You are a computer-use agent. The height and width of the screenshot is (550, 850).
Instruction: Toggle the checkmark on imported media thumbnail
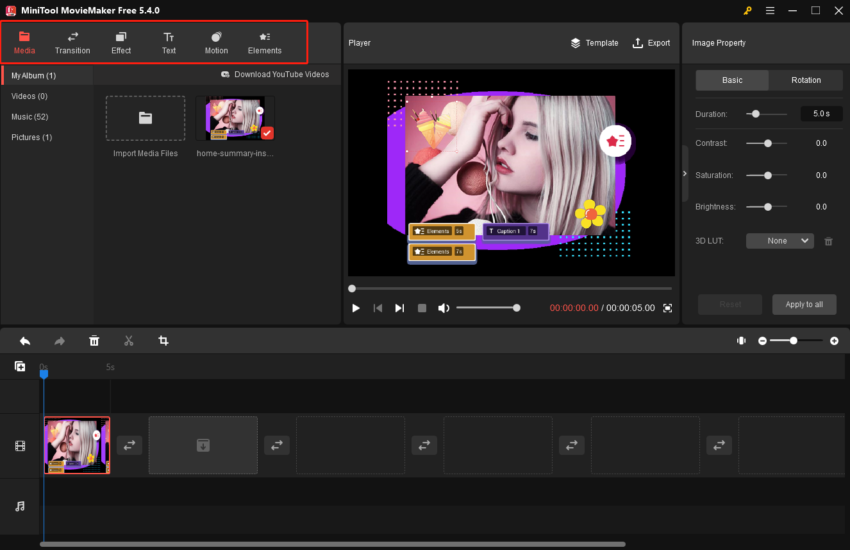pyautogui.click(x=267, y=133)
